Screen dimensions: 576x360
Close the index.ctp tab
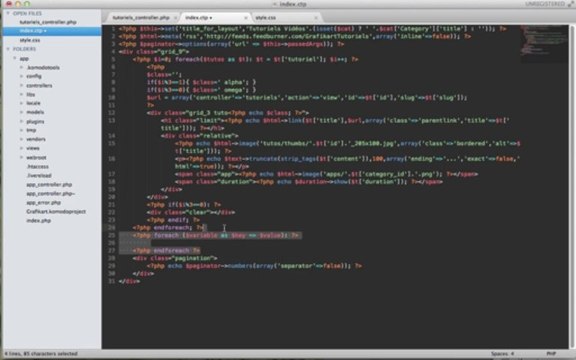click(246, 18)
